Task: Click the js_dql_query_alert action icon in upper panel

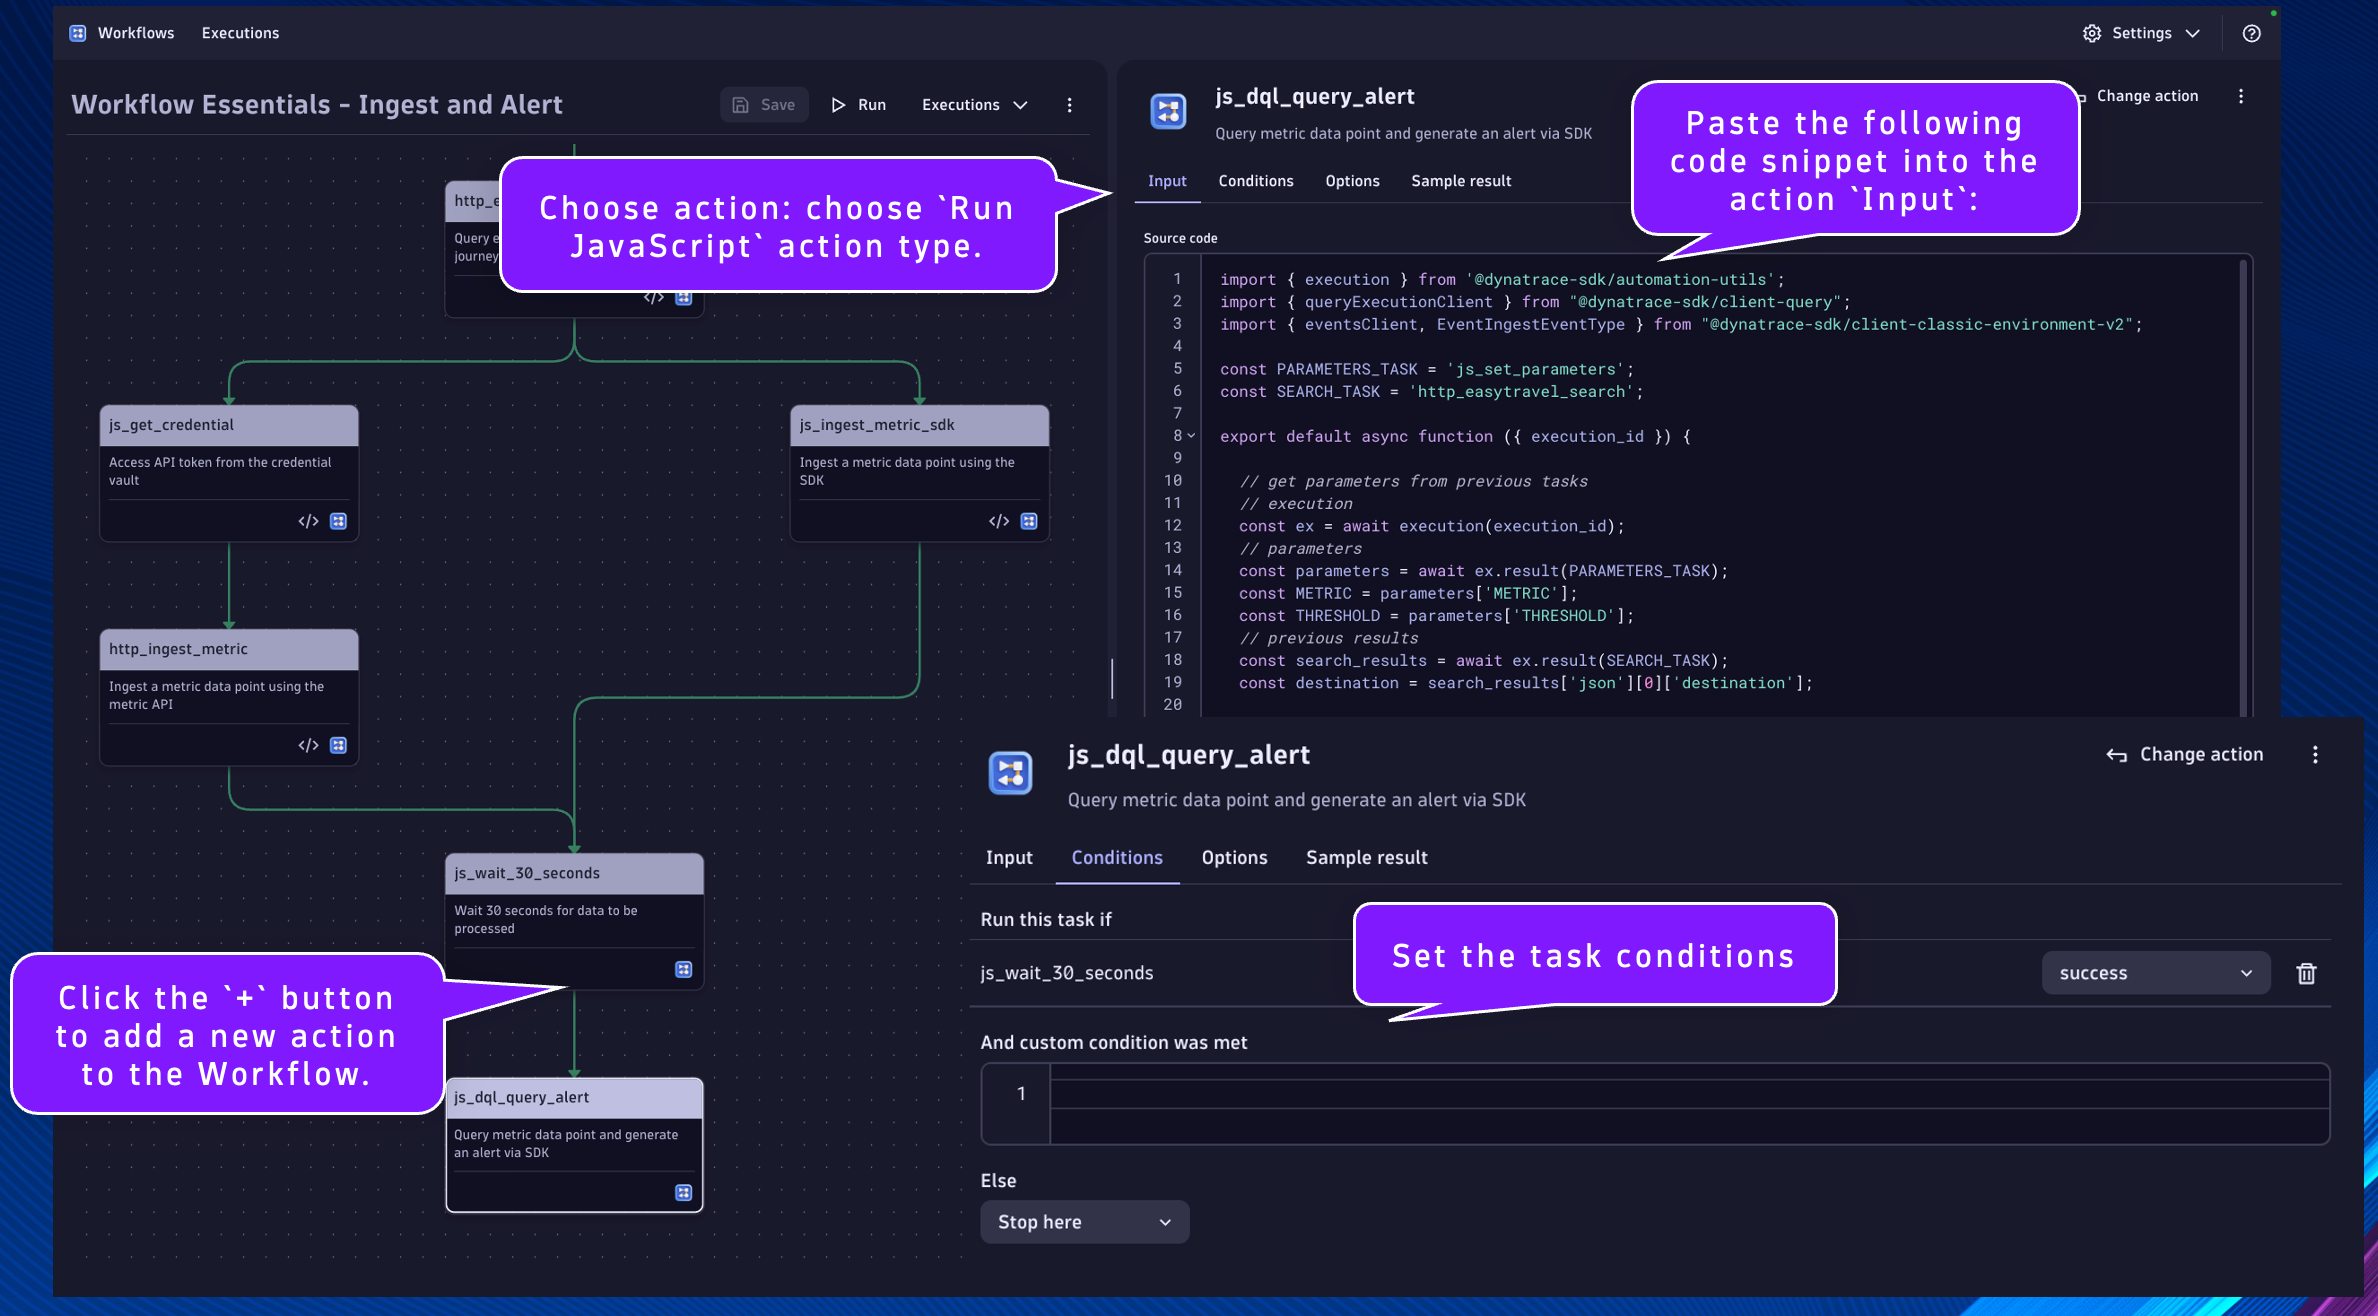Action: click(1168, 111)
